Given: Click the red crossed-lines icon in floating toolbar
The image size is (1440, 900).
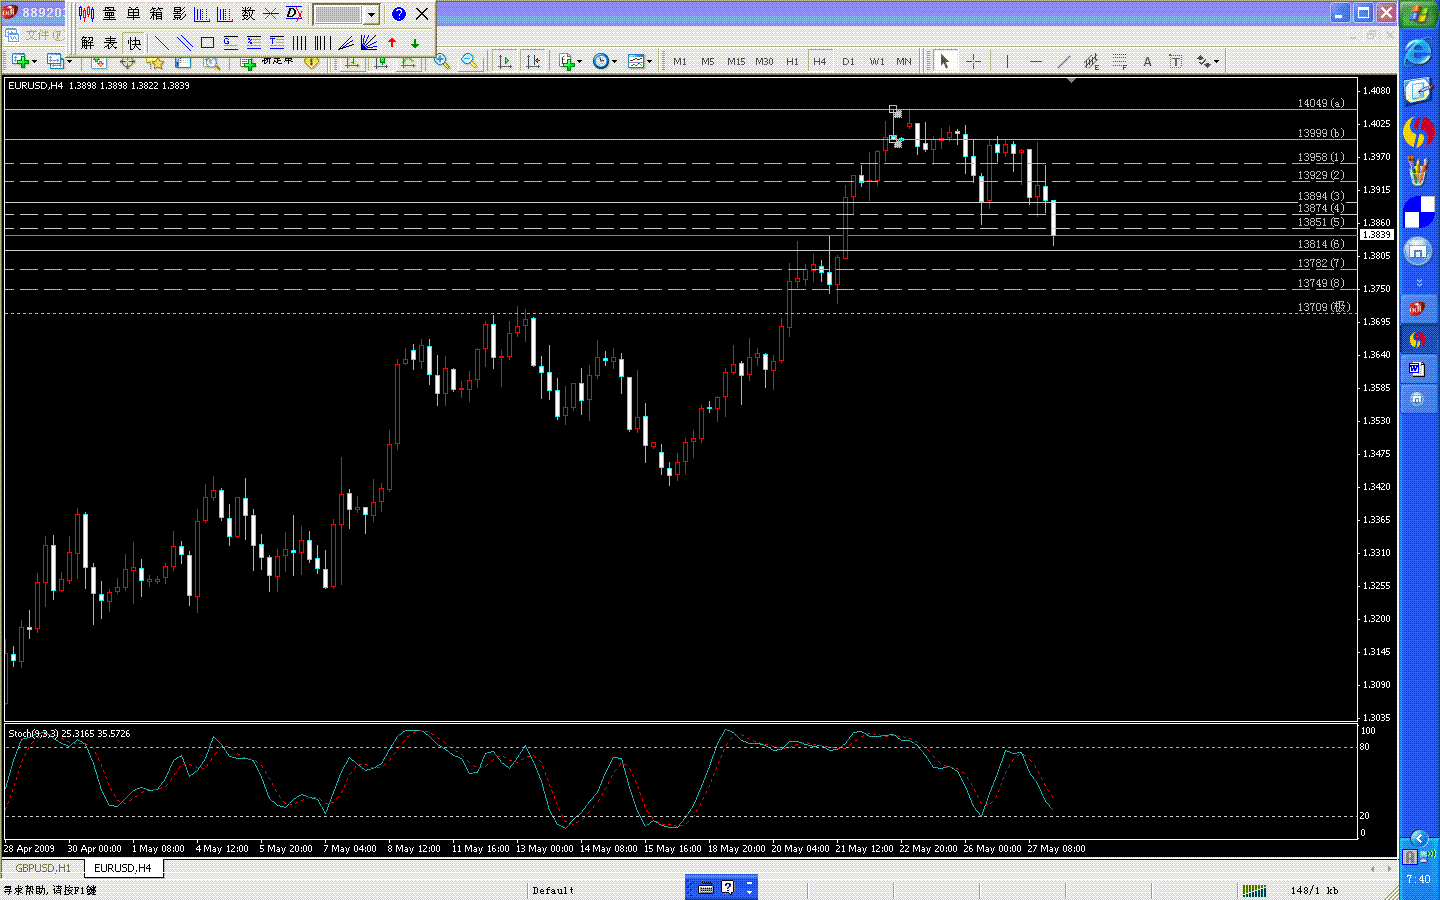Looking at the screenshot, I should 271,14.
